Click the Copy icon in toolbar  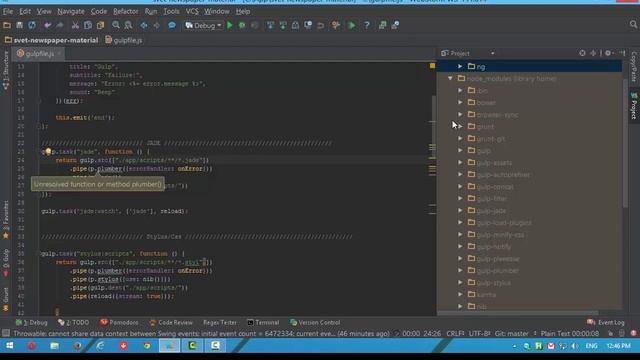(88, 25)
